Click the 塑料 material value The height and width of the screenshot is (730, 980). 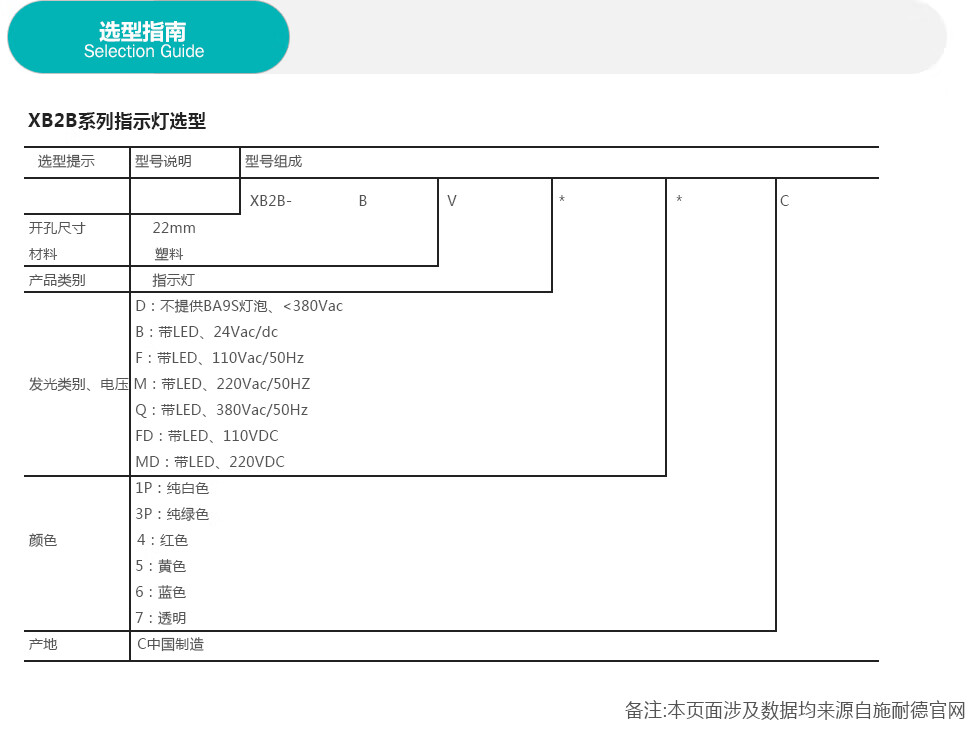point(169,254)
